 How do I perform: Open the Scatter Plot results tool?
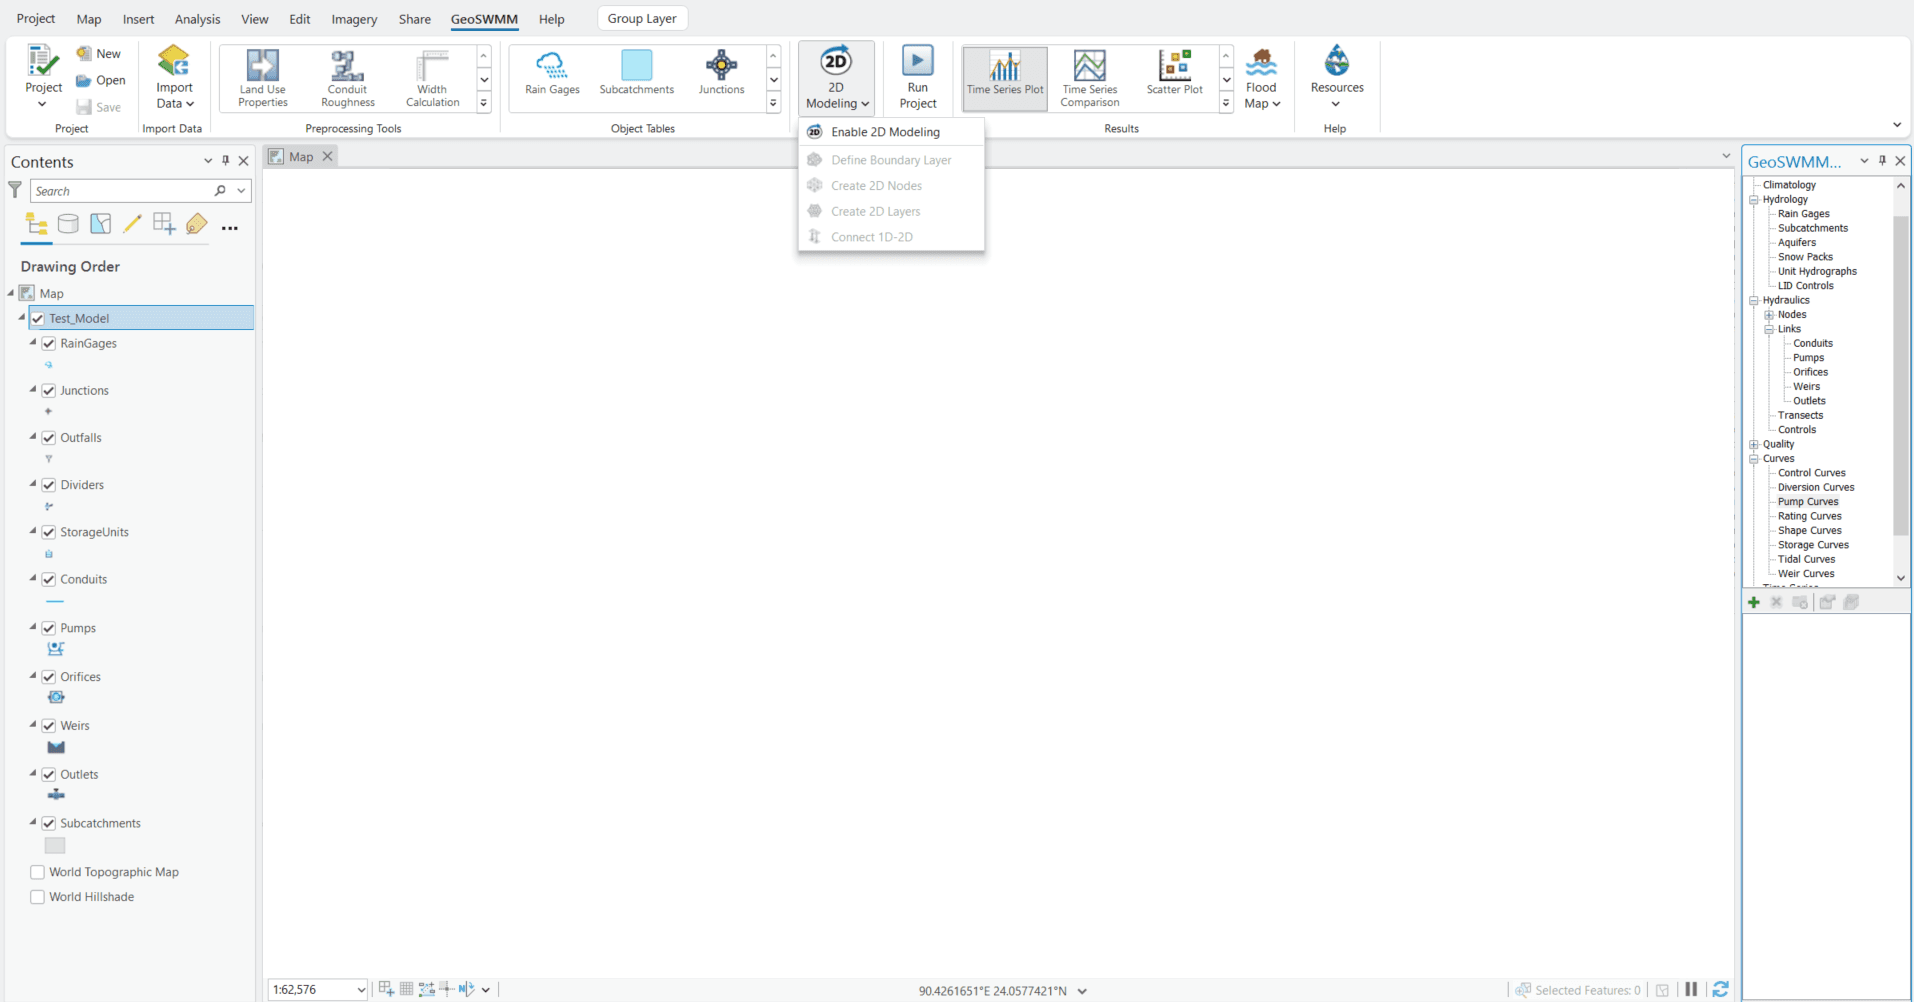tap(1174, 77)
